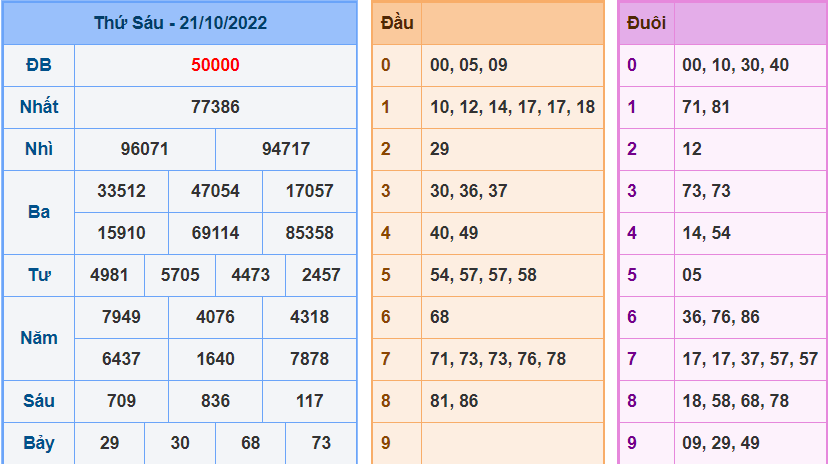
Task: Click third prize number 17057
Action: pos(309,191)
